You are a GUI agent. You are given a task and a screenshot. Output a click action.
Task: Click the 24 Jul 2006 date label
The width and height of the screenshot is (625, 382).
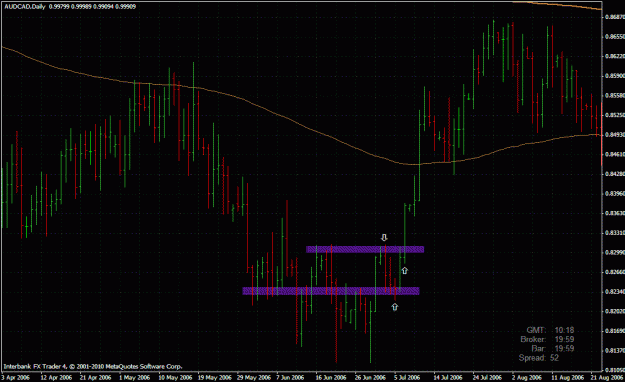[x=487, y=377]
